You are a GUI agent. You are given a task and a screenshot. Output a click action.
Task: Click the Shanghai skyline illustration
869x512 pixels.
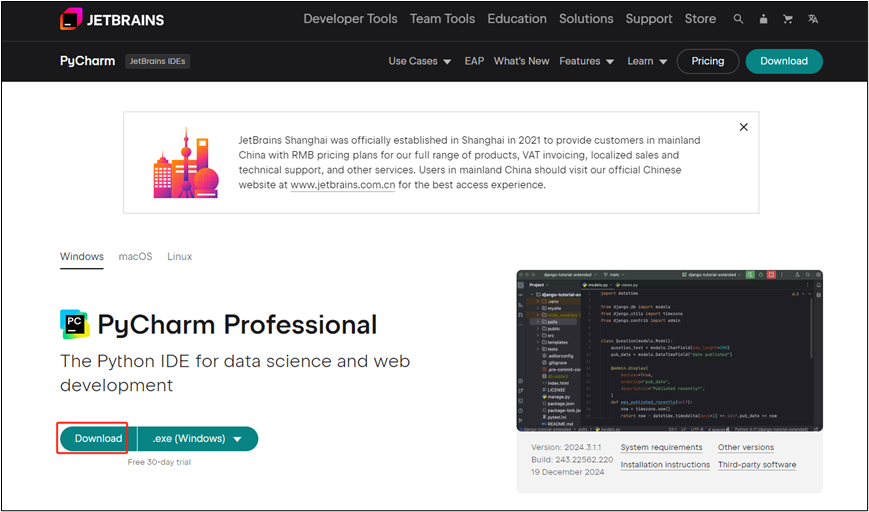coord(186,163)
